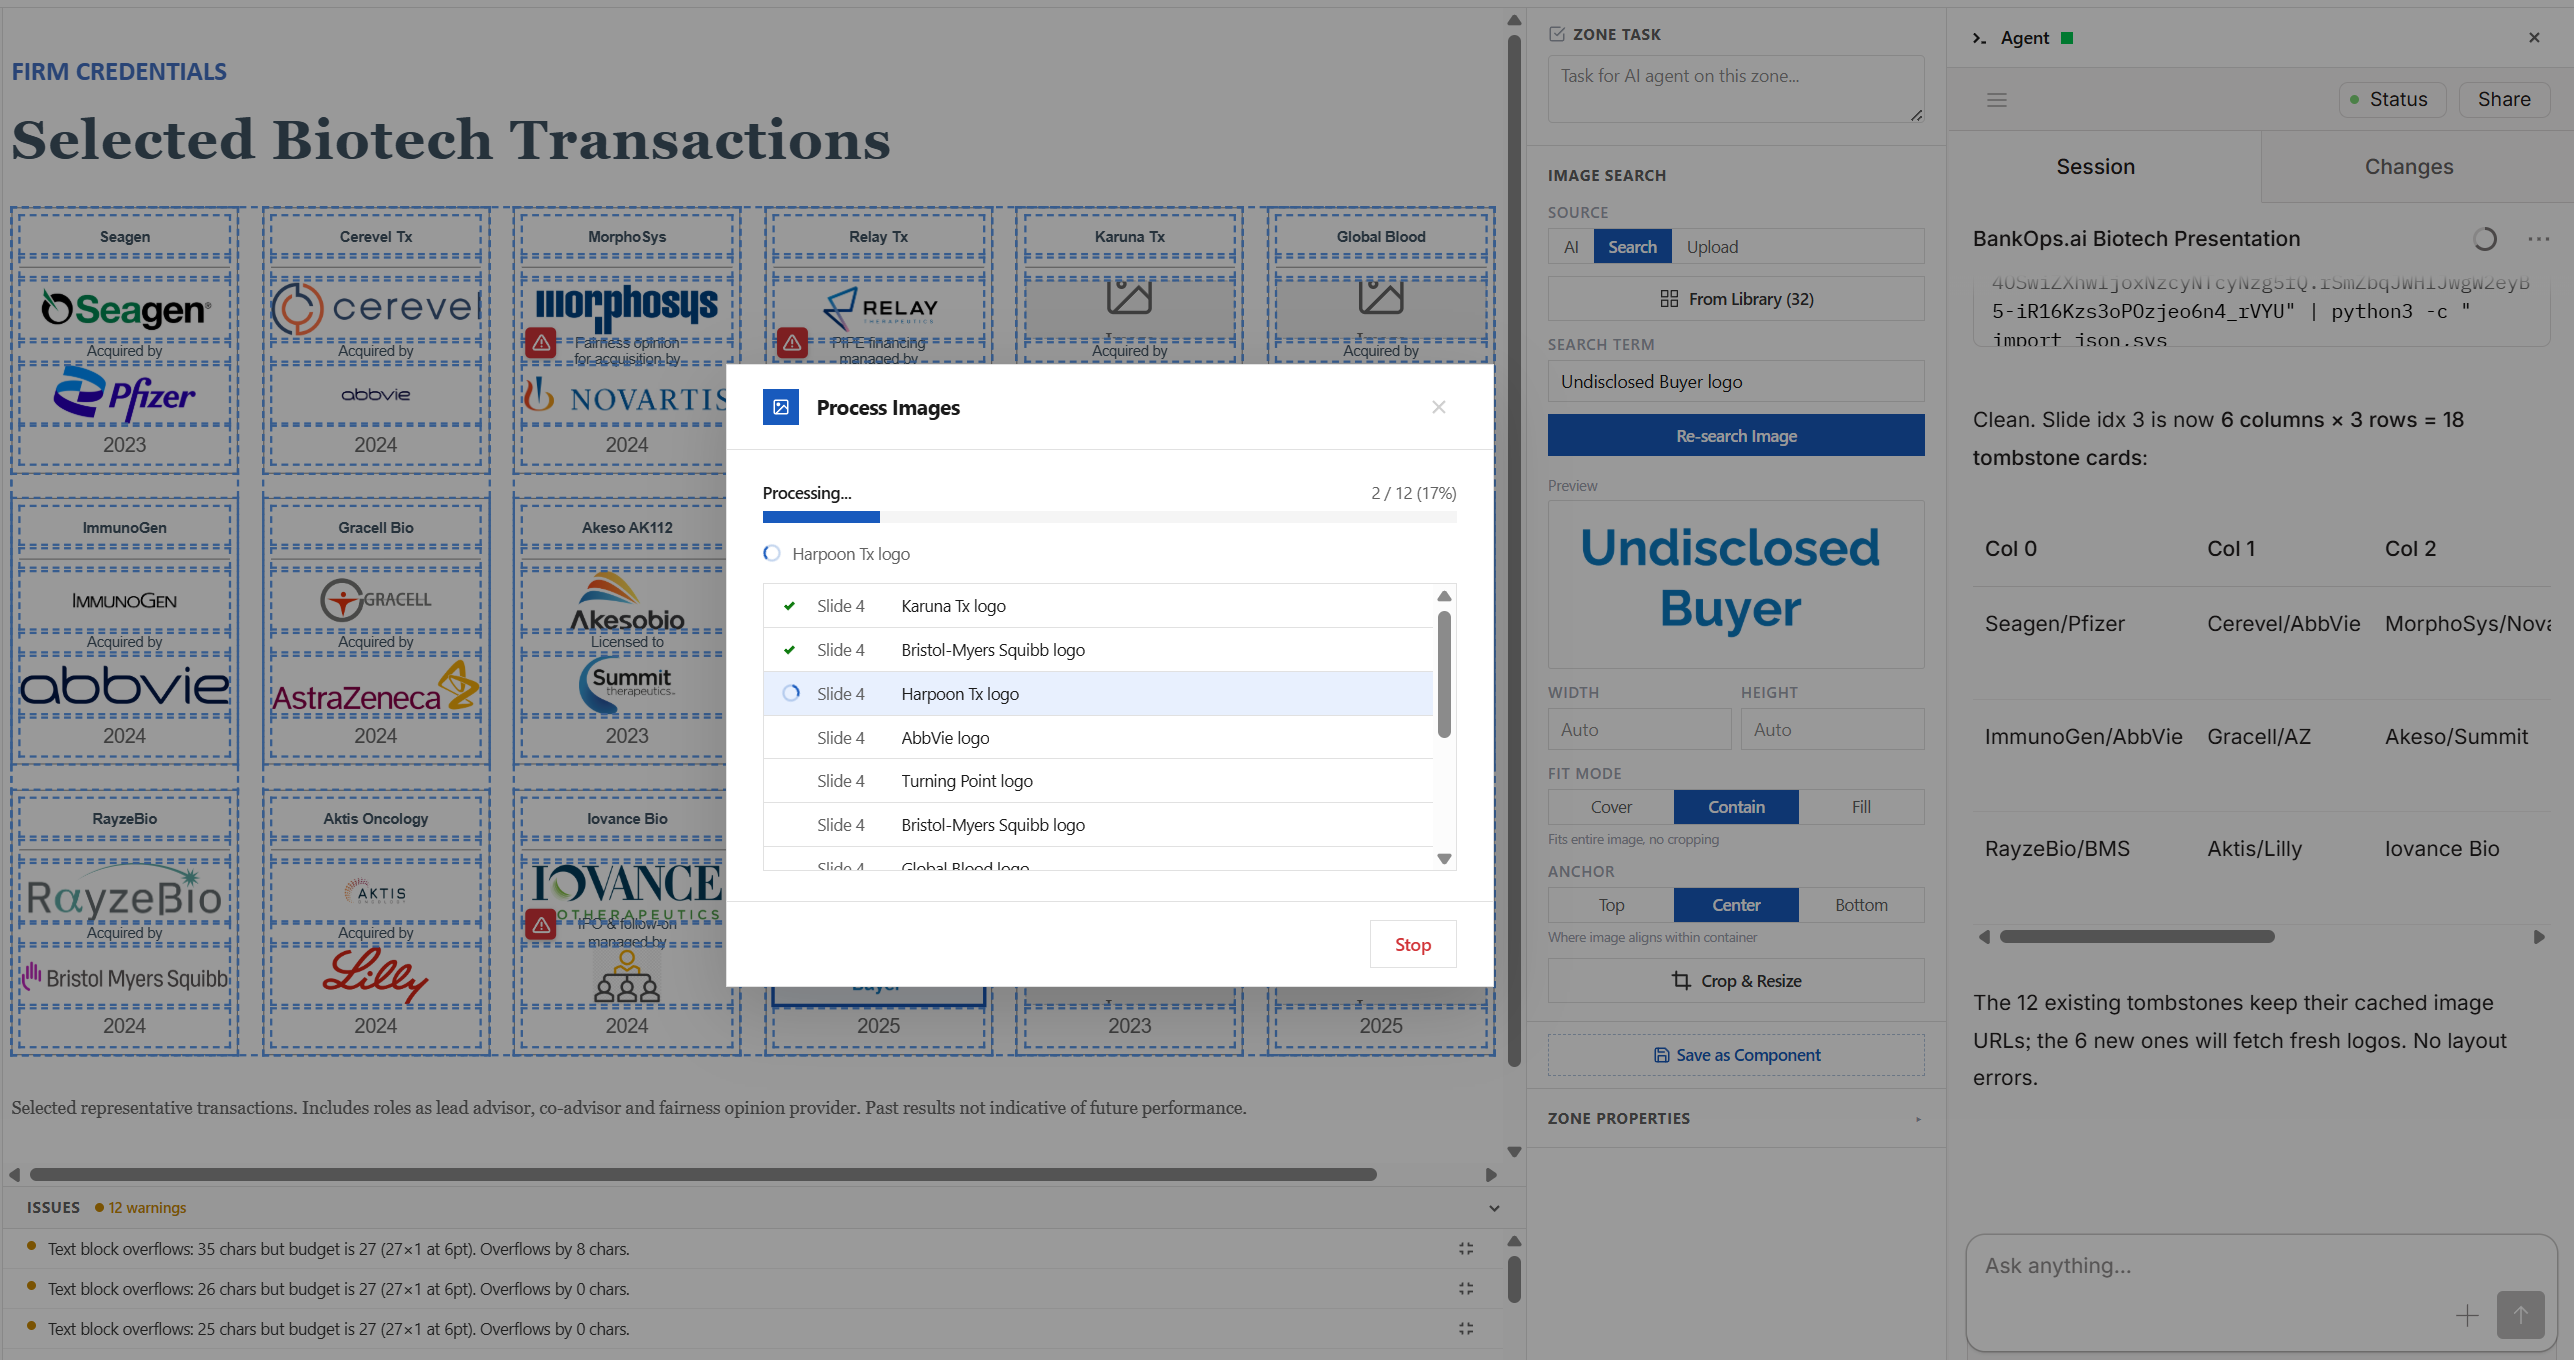
Task: Click the Width input field
Action: click(1639, 730)
